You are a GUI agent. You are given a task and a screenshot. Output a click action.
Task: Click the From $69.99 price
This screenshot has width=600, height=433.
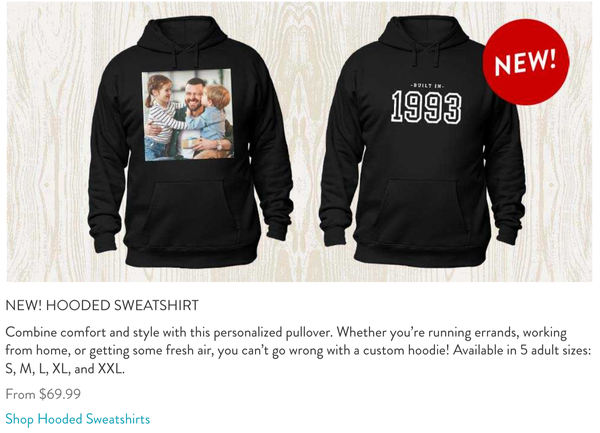click(x=43, y=394)
